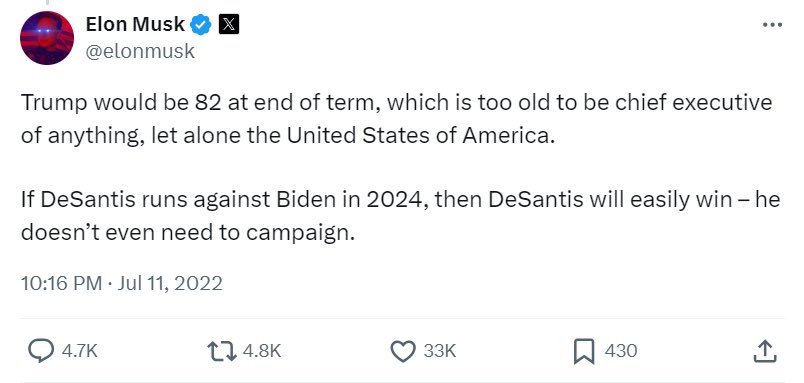Click the Jul 11, 2022 date
The image size is (804, 383).
tap(170, 284)
